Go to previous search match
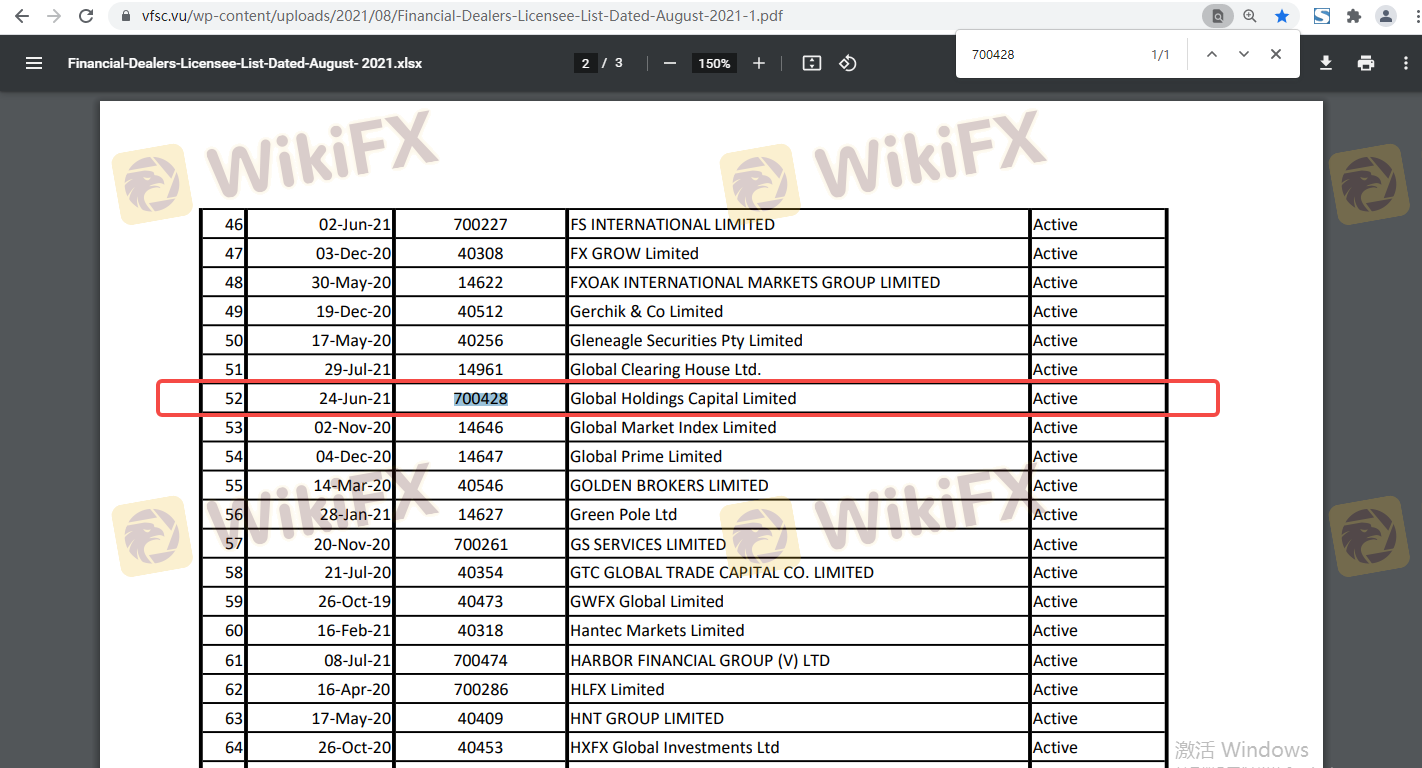Screen dimensions: 1422x768 tap(1211, 54)
